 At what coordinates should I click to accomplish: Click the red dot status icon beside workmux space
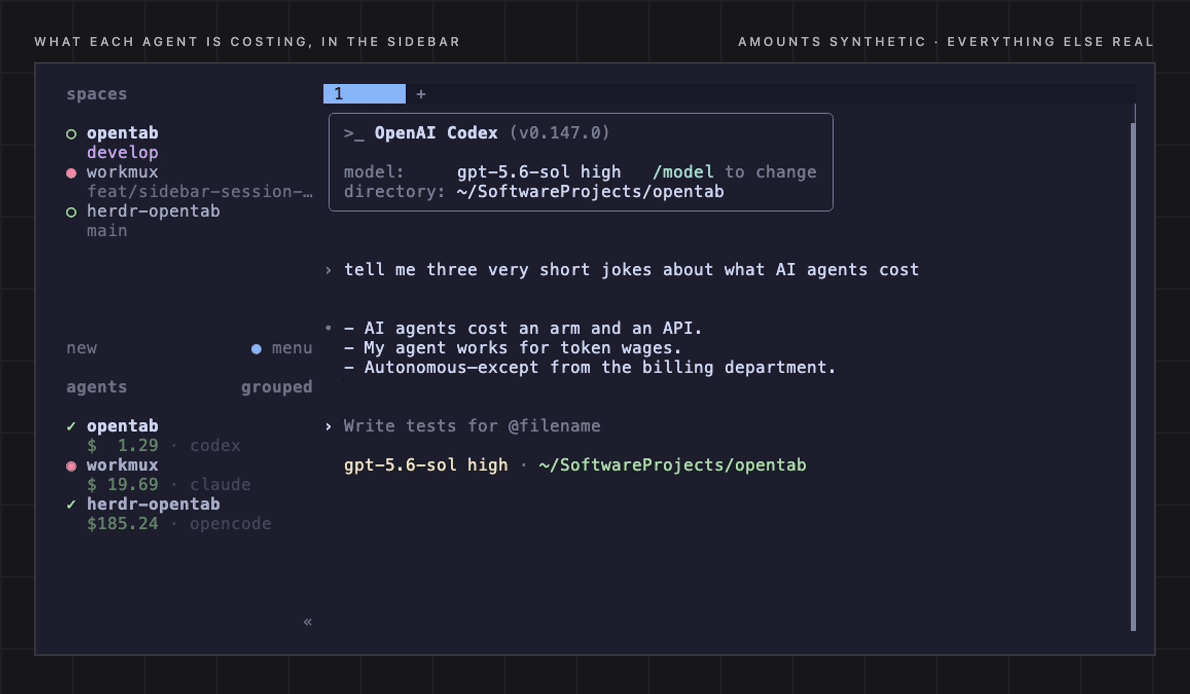click(x=71, y=173)
